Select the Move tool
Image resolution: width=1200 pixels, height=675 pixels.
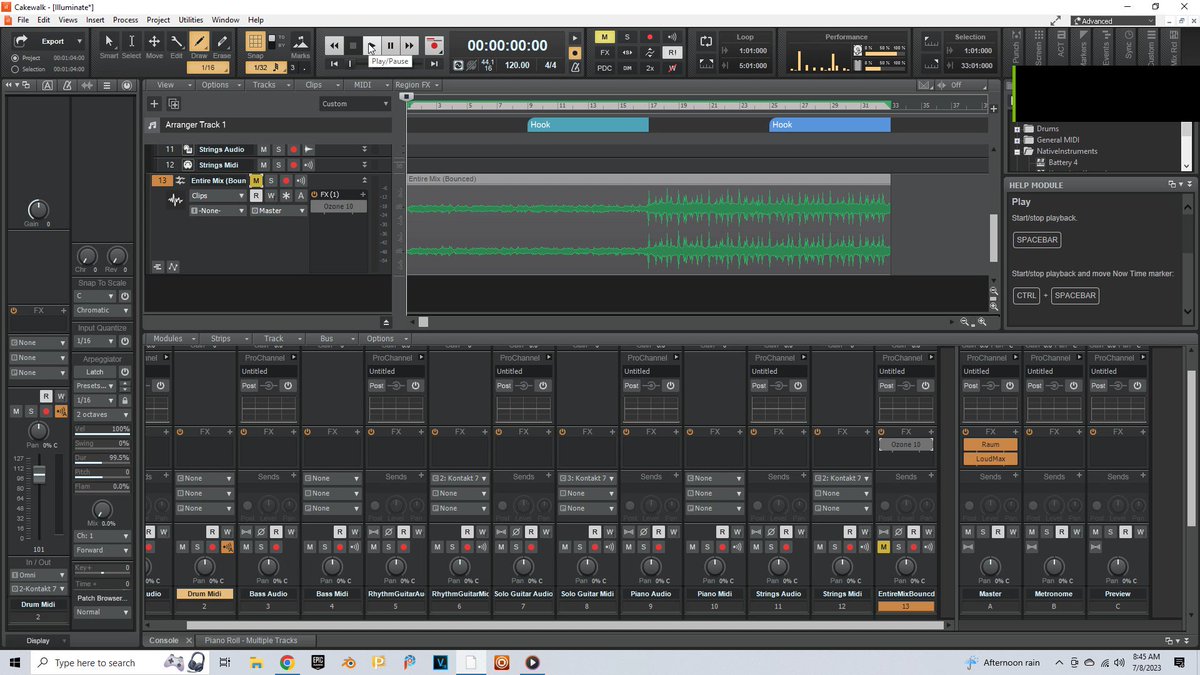[154, 46]
